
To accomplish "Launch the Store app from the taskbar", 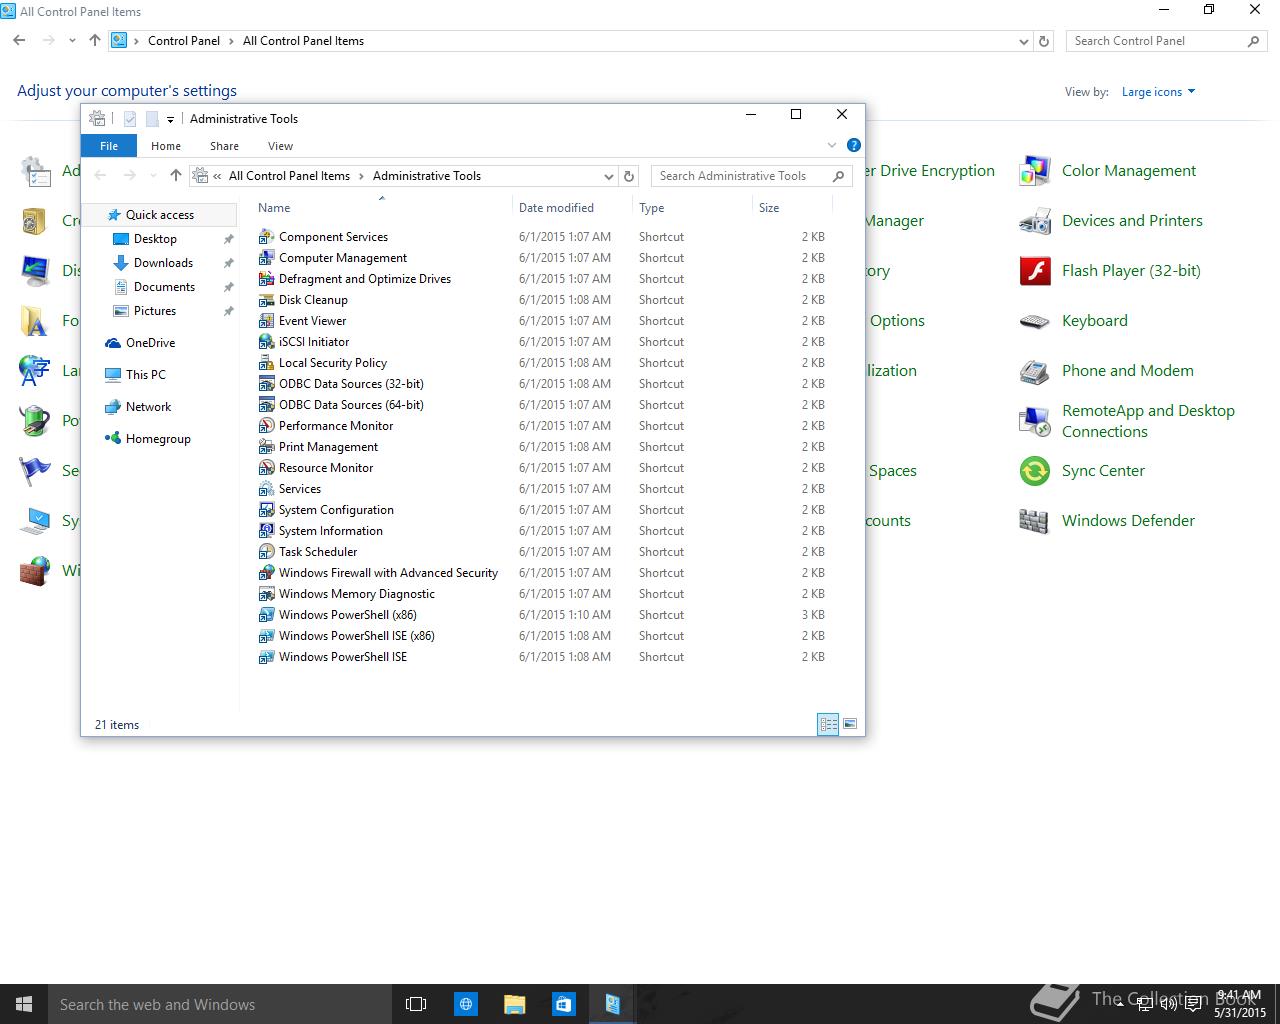I will pyautogui.click(x=563, y=1004).
